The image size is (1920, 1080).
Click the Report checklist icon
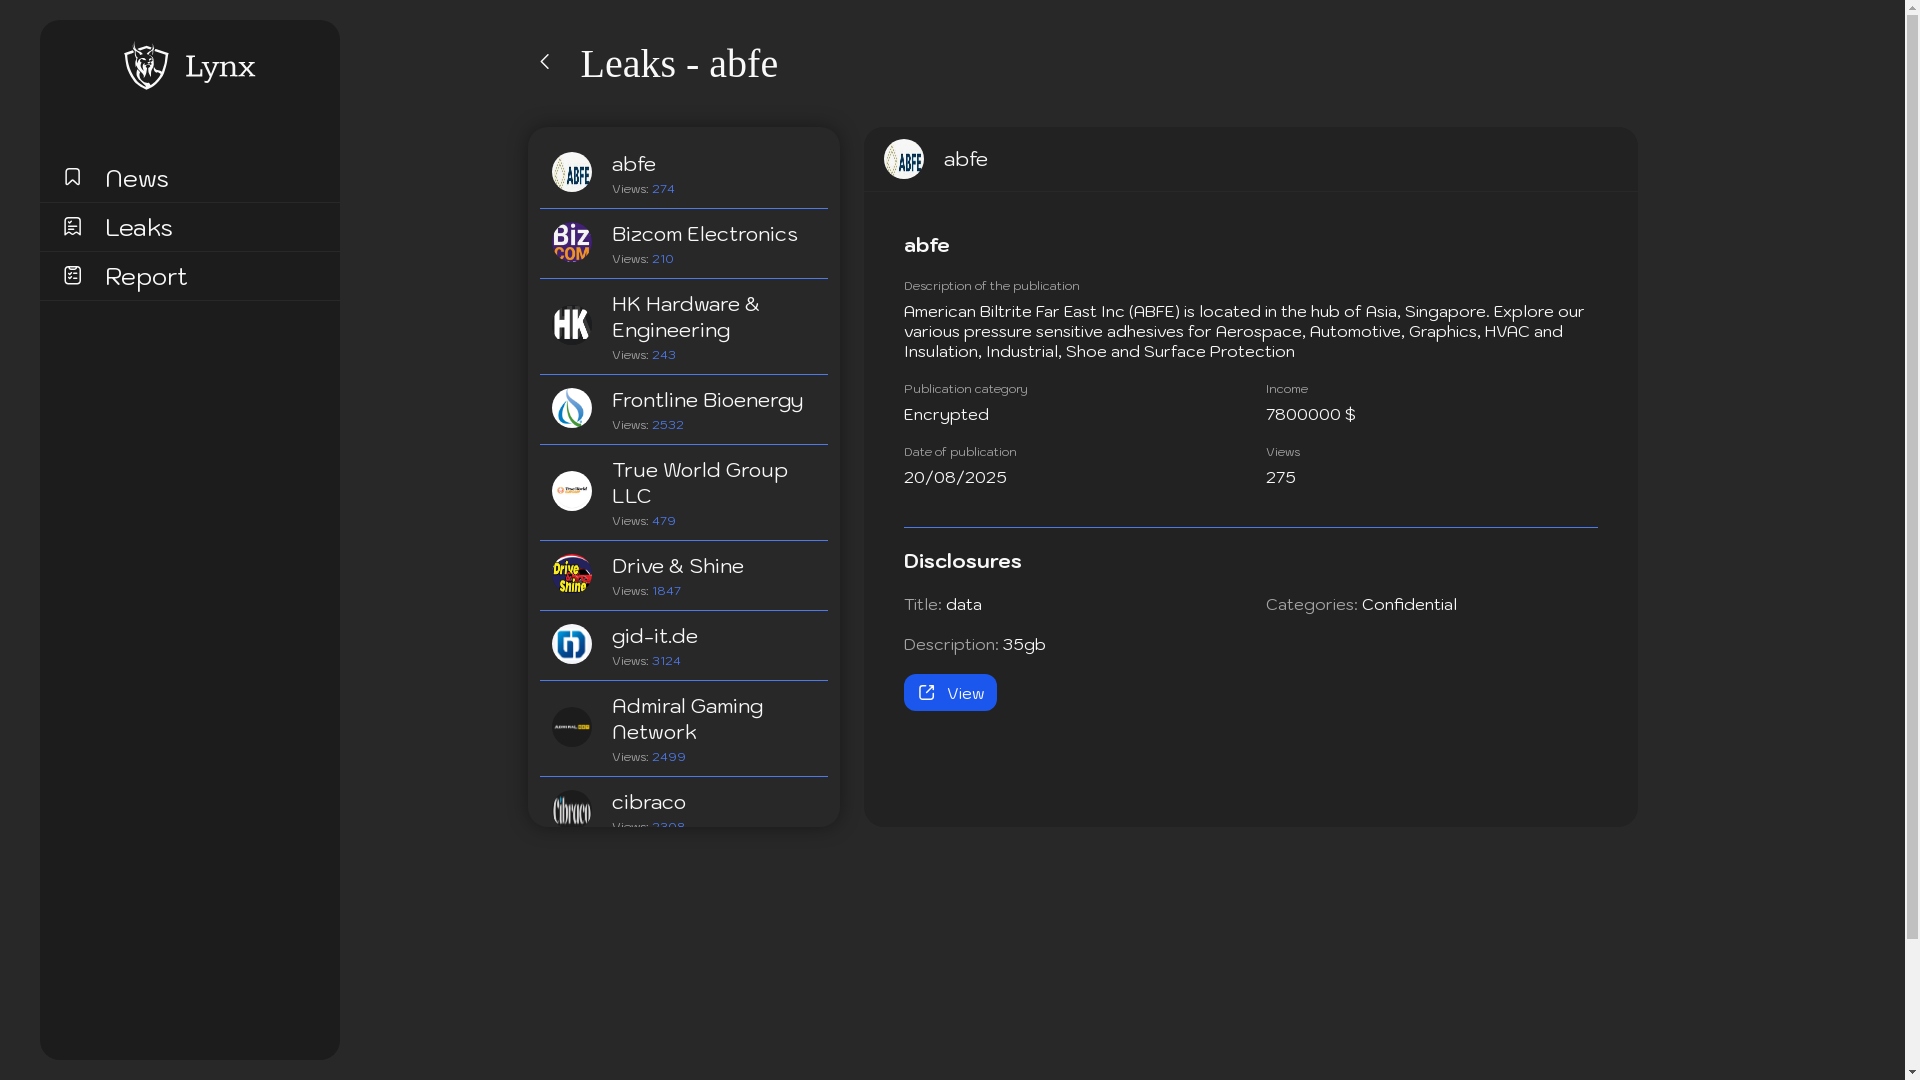(72, 275)
